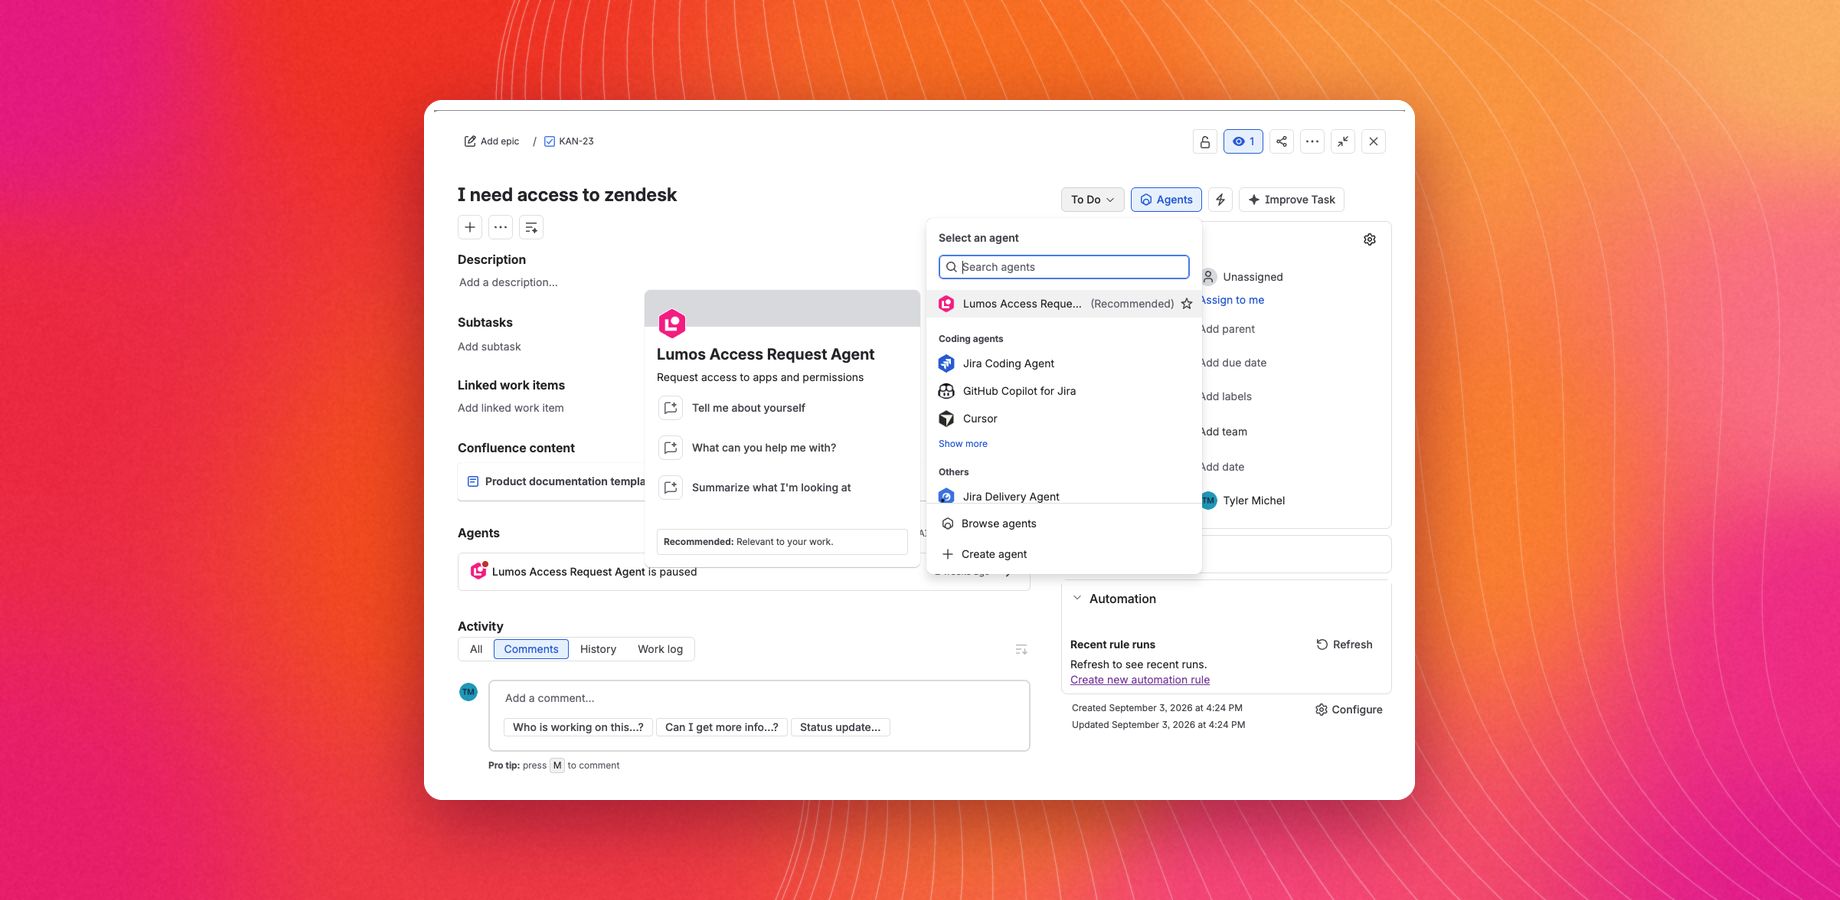
Task: Click the plus add button under title
Action: [x=470, y=227]
